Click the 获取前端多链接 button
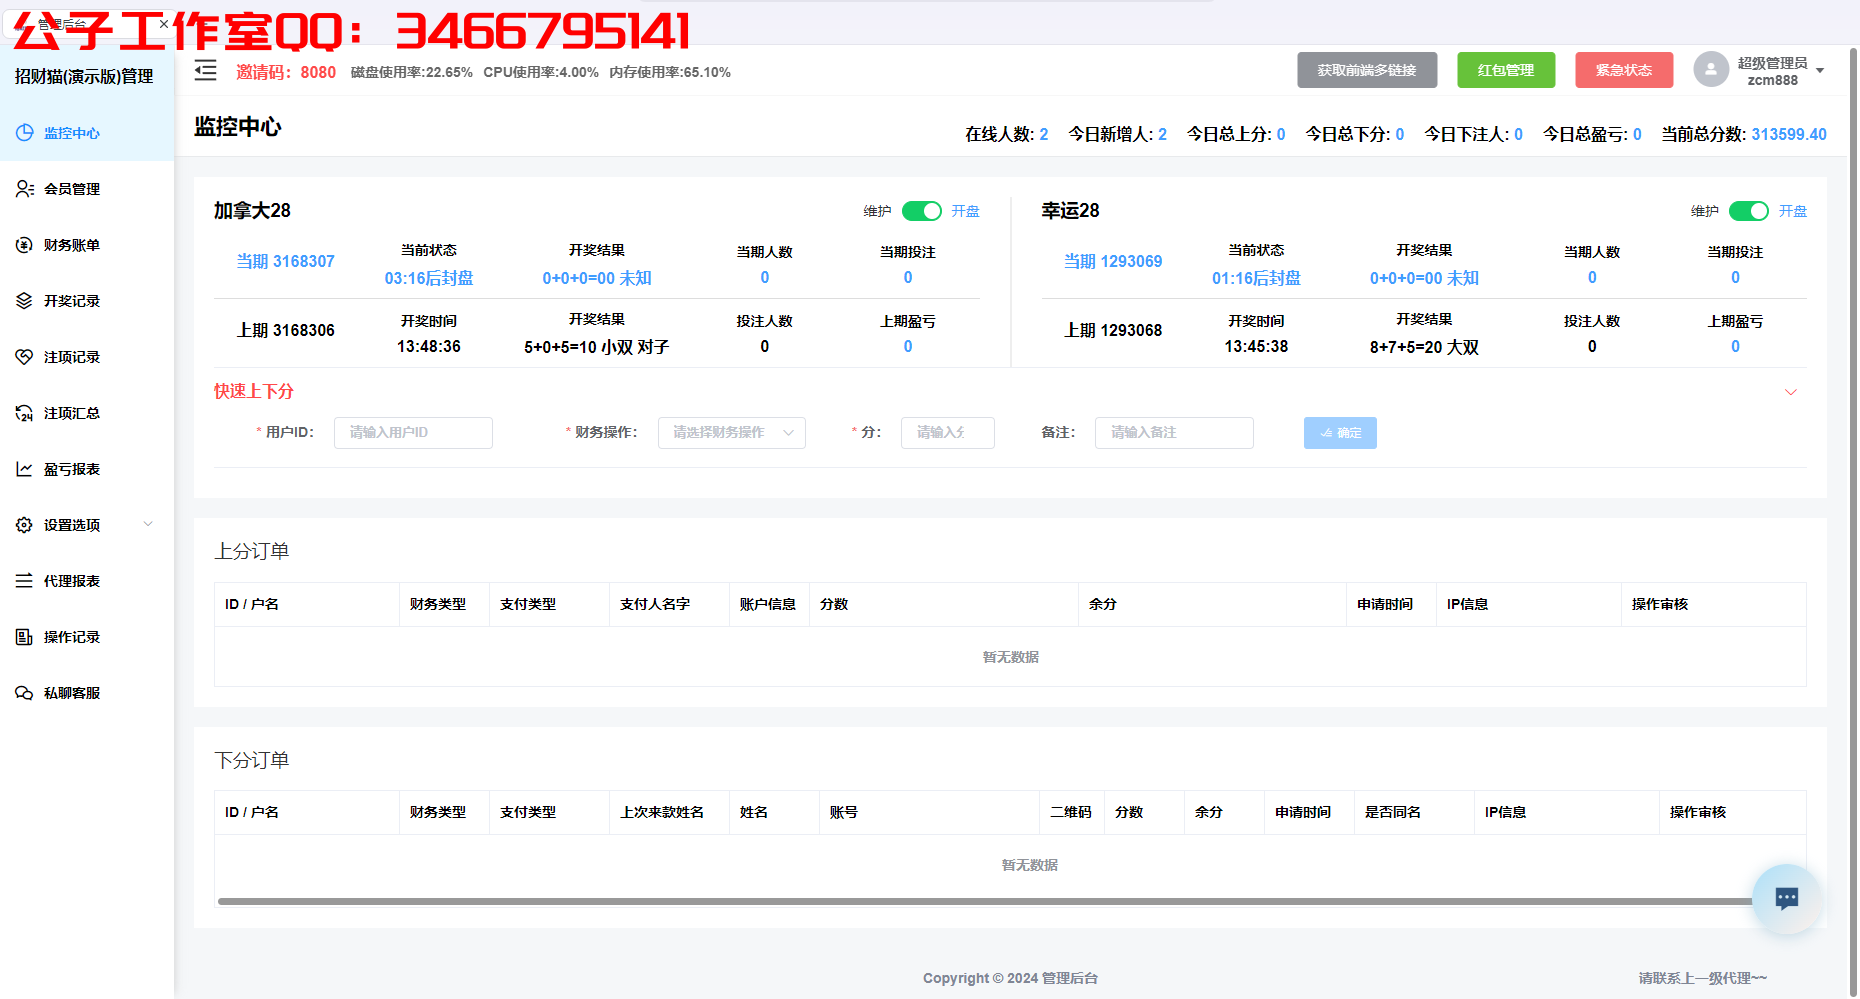Viewport: 1860px width, 999px height. pos(1367,70)
